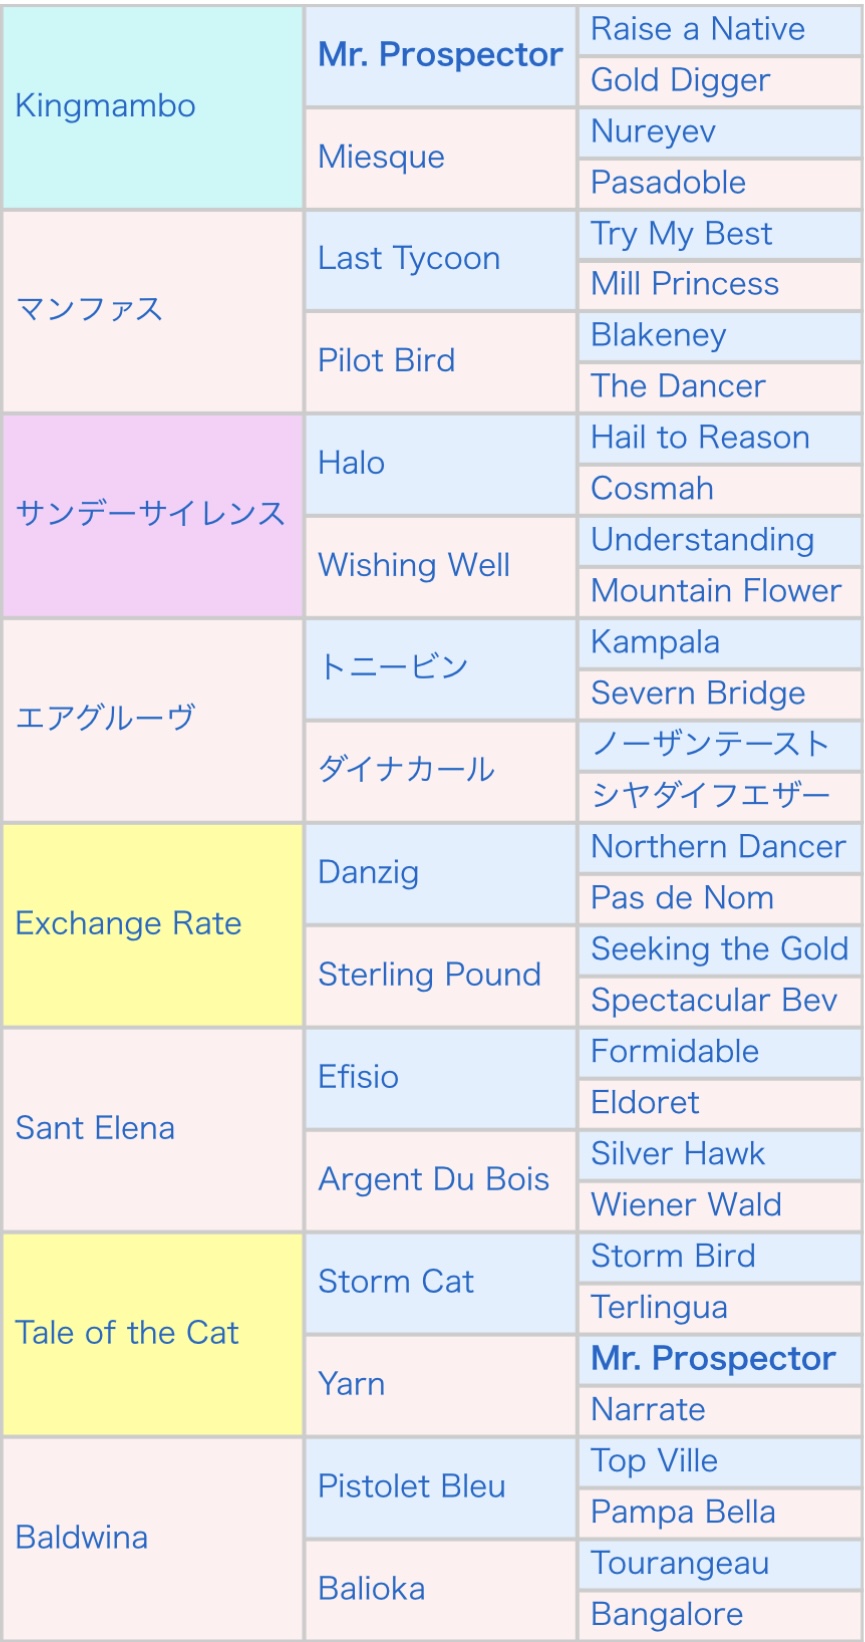Select the マンファス horse link

coord(89,309)
